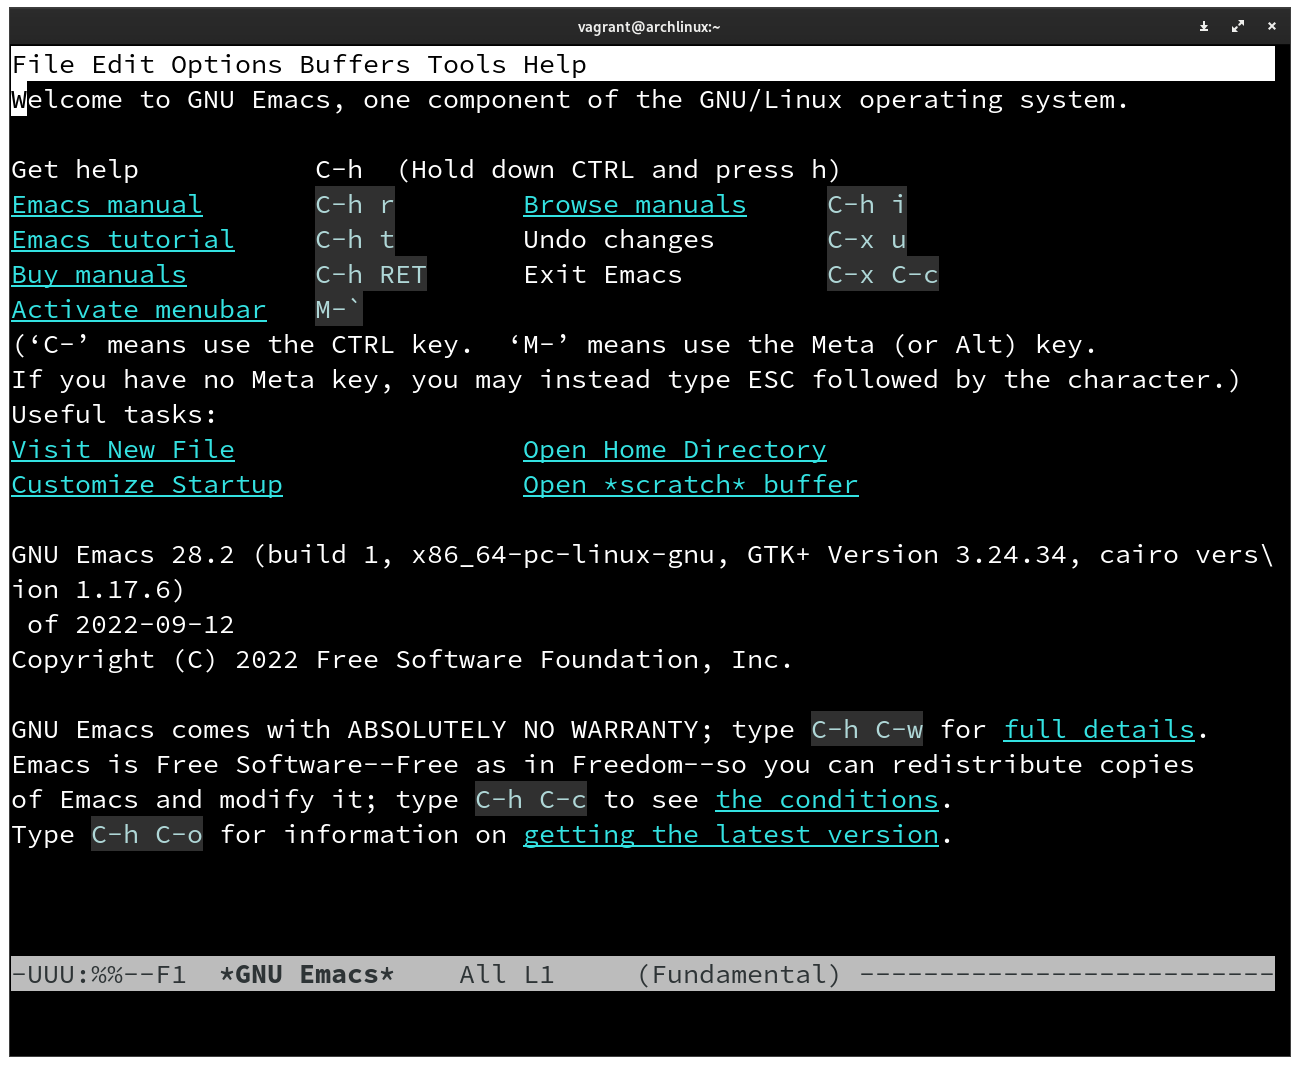
Task: Open the Edit menu
Action: coord(123,65)
